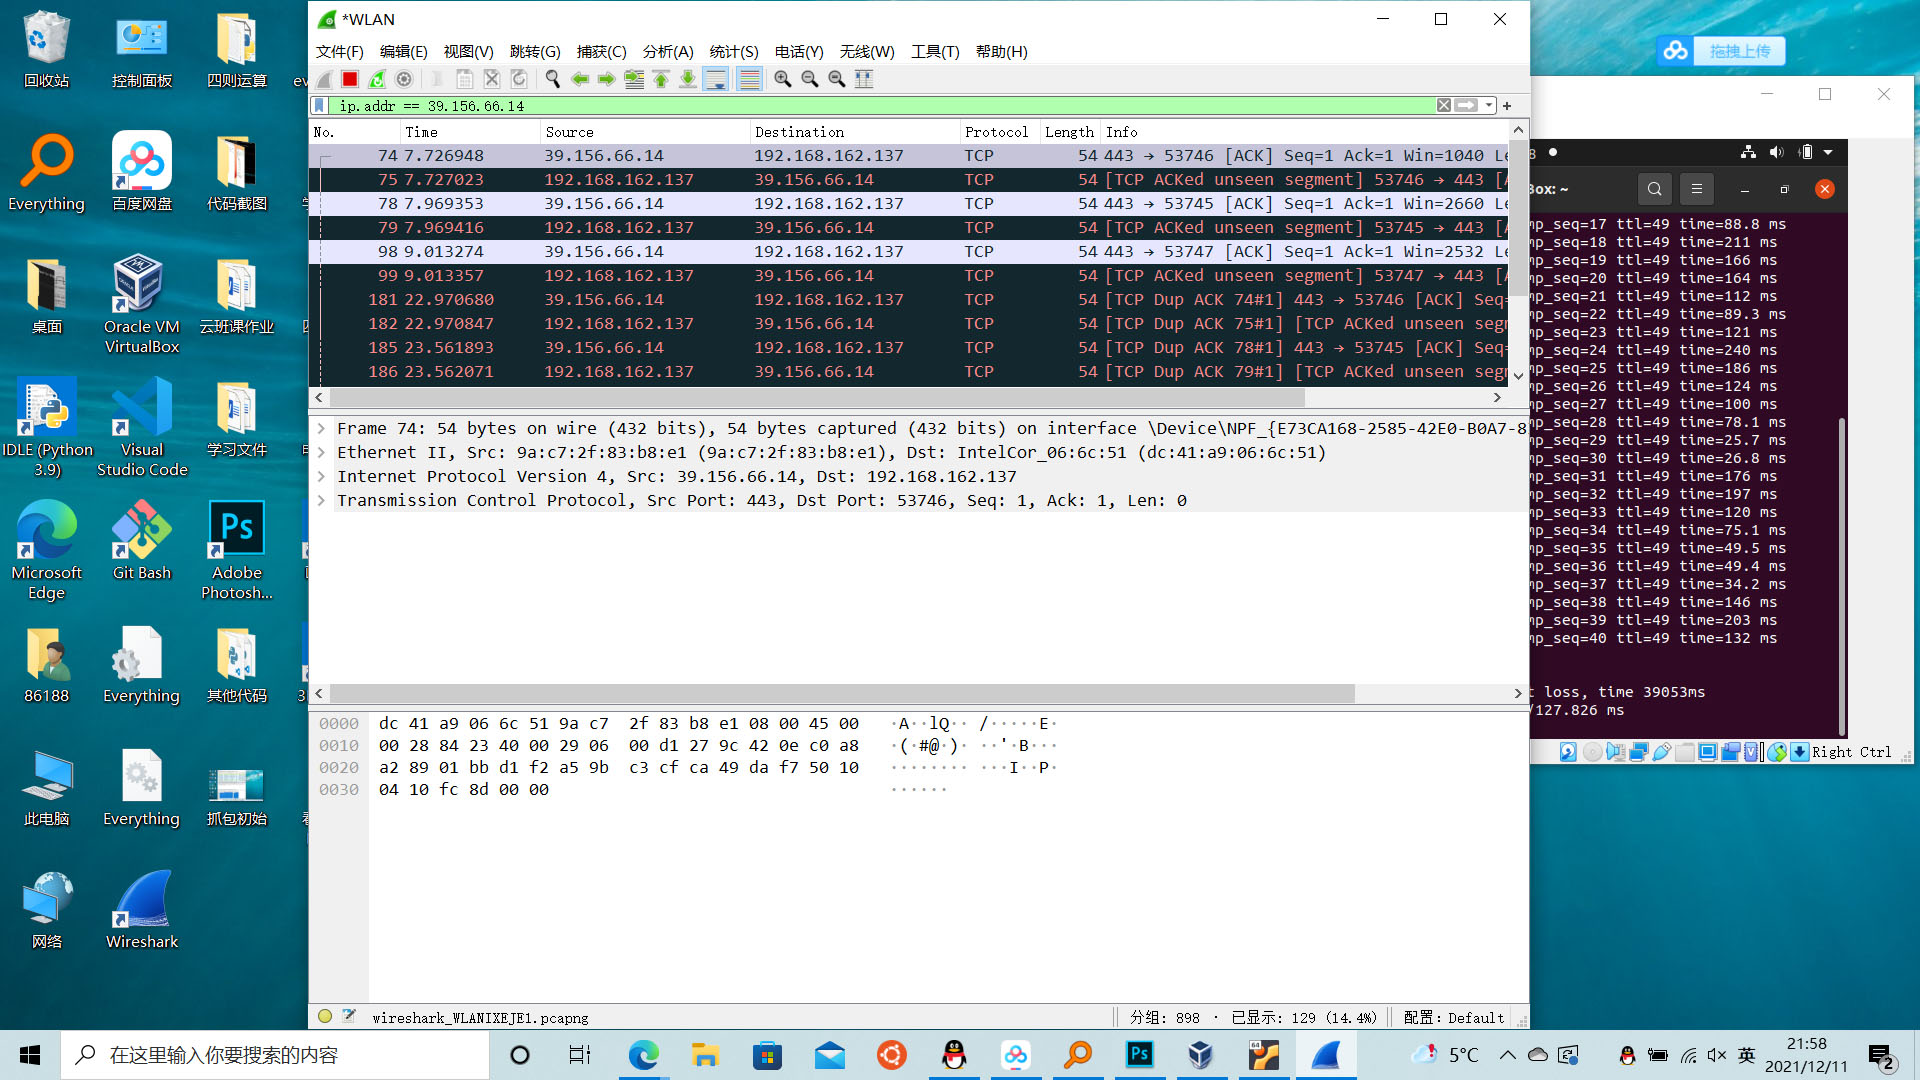The width and height of the screenshot is (1920, 1080).
Task: Stop capturing packets with the red square
Action: (x=350, y=79)
